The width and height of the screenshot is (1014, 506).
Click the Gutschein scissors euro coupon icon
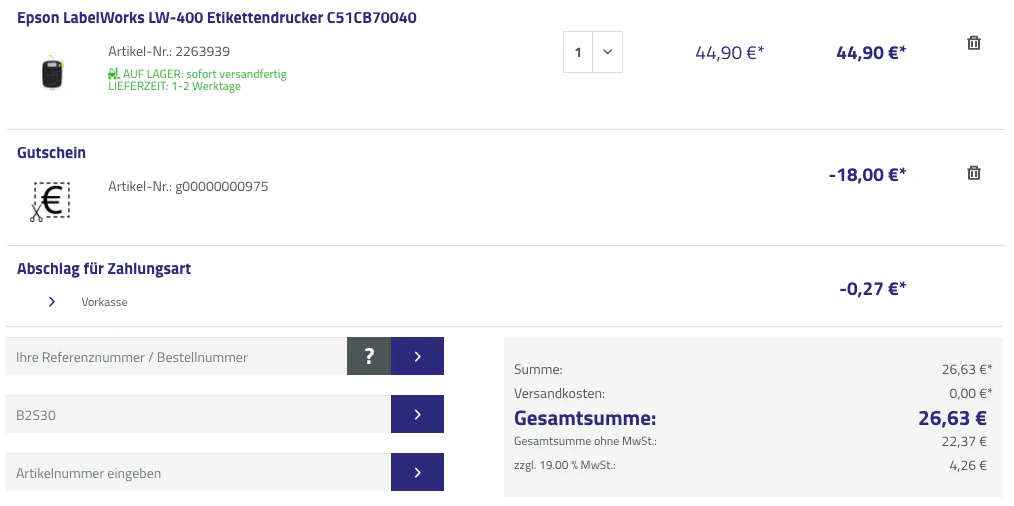point(48,201)
